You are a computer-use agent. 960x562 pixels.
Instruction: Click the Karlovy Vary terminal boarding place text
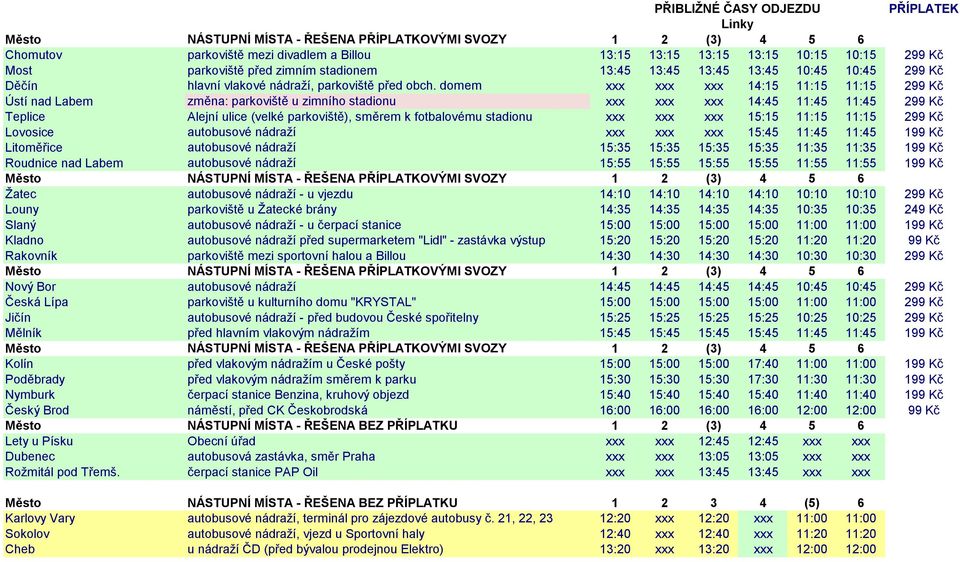[370, 519]
